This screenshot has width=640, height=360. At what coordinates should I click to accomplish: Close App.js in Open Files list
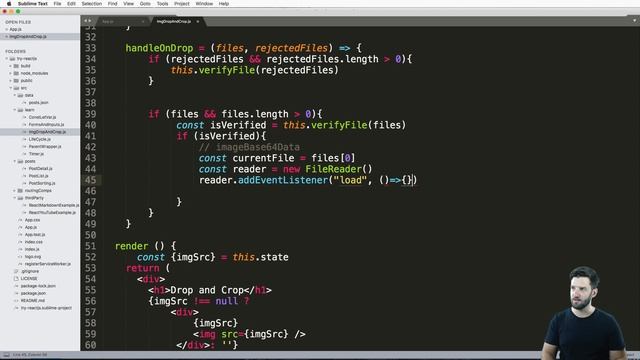(7, 29)
